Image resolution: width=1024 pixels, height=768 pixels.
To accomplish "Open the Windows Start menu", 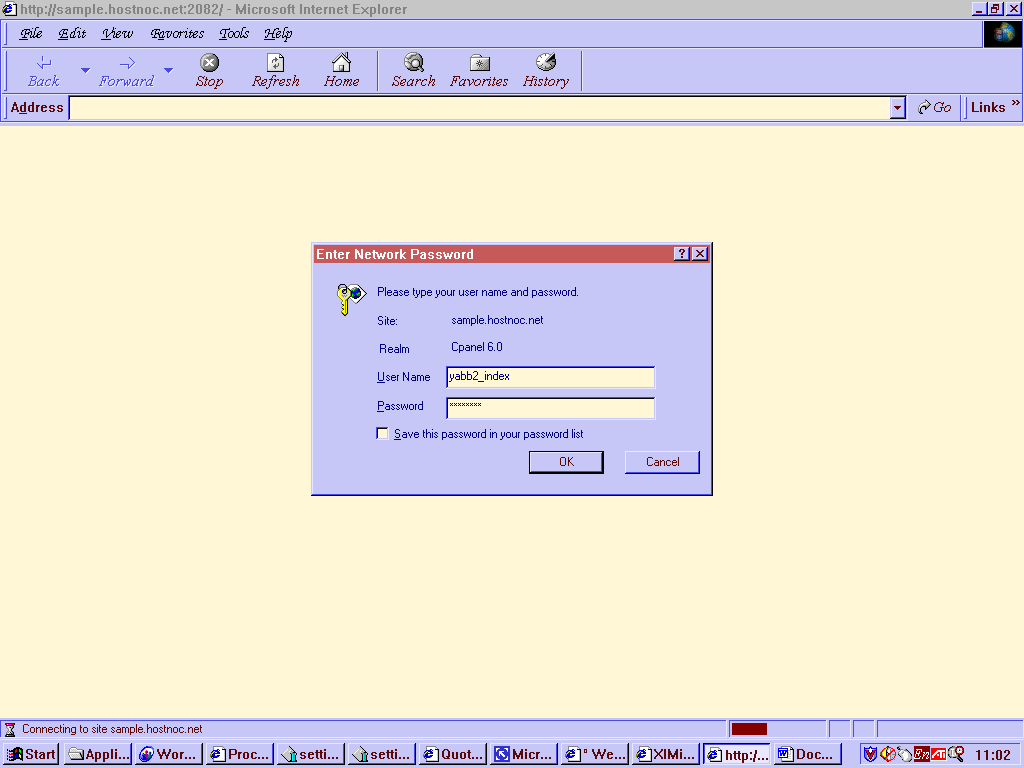I will (x=31, y=754).
